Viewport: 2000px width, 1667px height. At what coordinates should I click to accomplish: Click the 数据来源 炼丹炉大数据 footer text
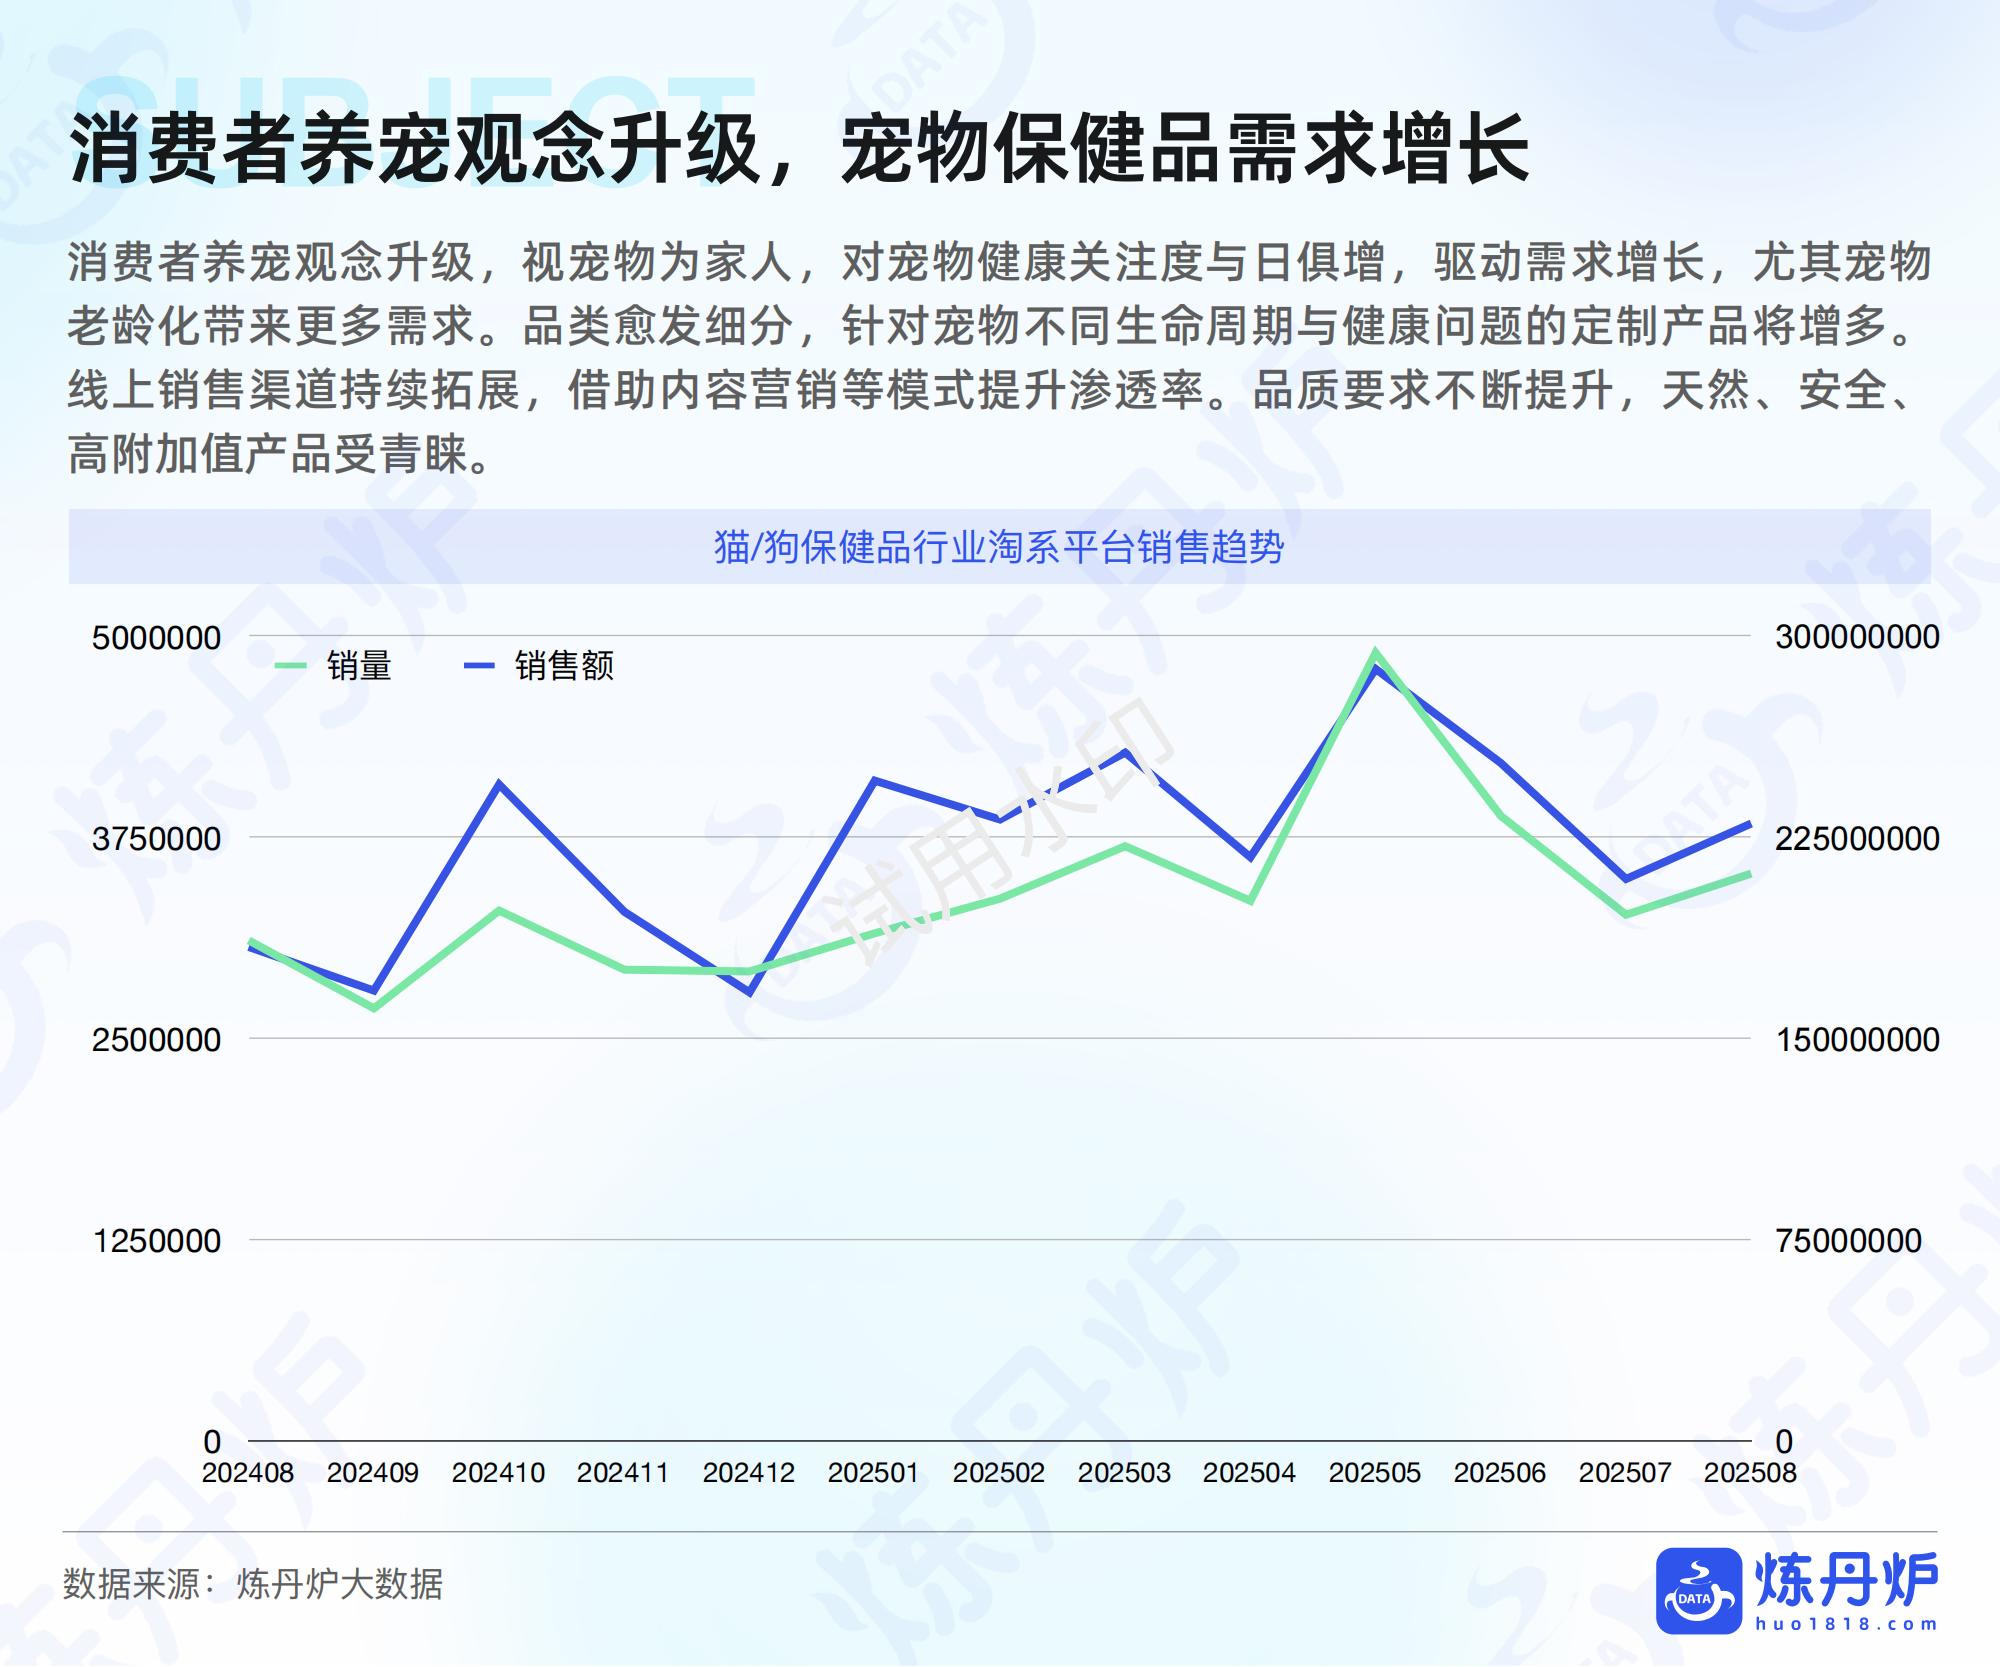coord(253,1584)
